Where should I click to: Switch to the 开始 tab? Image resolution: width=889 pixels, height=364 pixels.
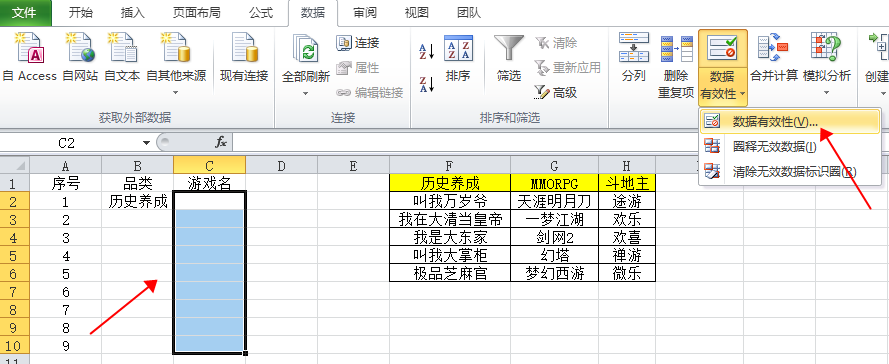point(80,12)
